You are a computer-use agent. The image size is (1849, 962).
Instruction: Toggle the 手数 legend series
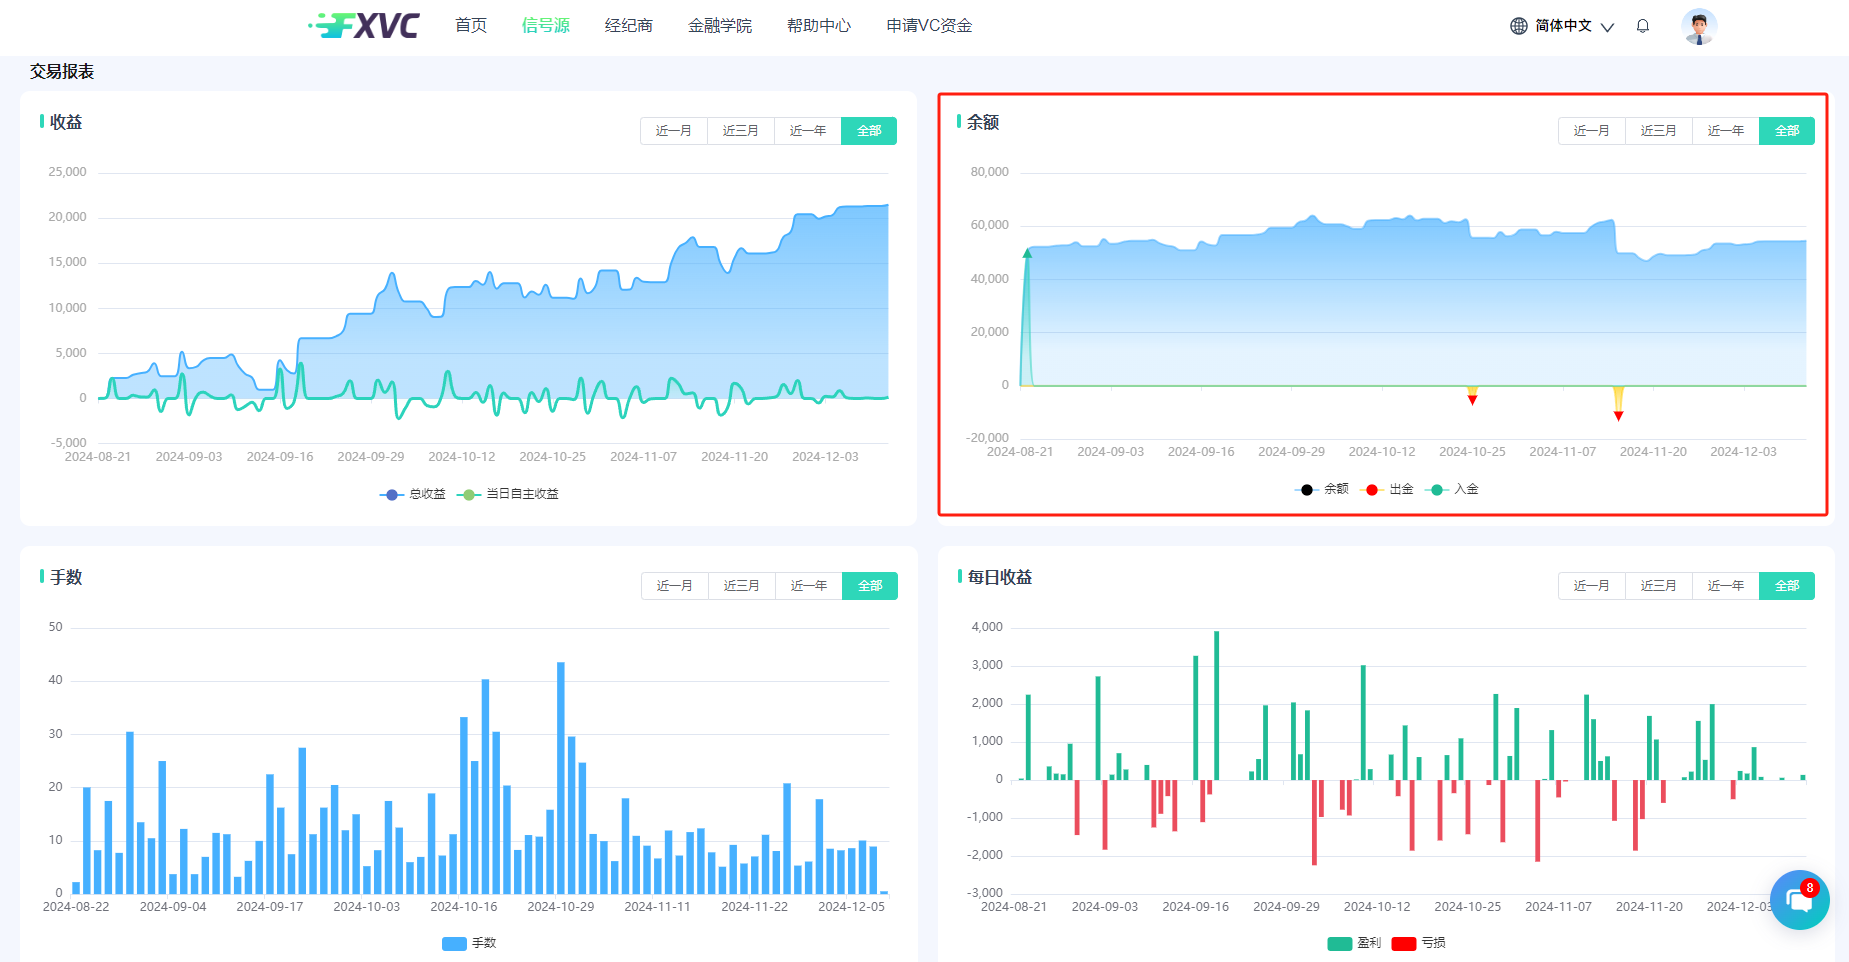pos(469,943)
